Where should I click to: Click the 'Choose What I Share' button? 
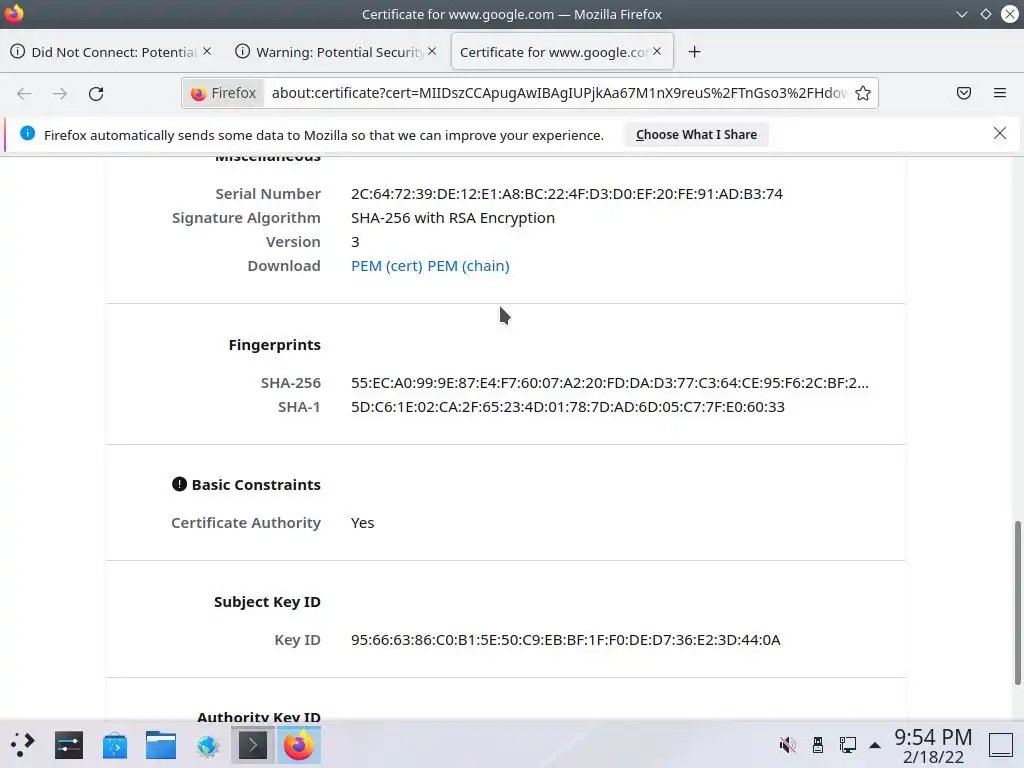click(696, 135)
